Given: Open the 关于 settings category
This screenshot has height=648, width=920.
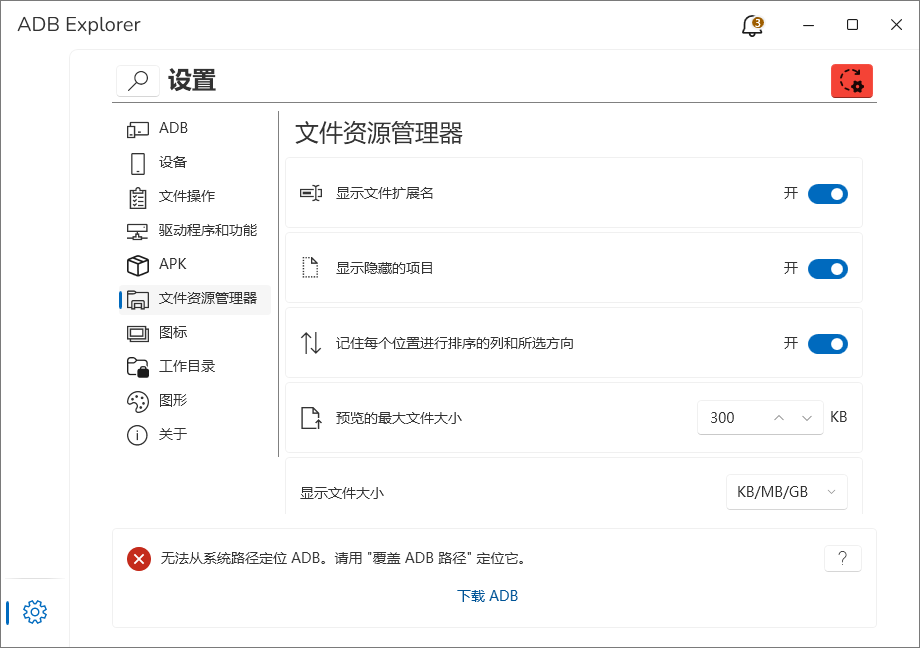Looking at the screenshot, I should pyautogui.click(x=195, y=435).
